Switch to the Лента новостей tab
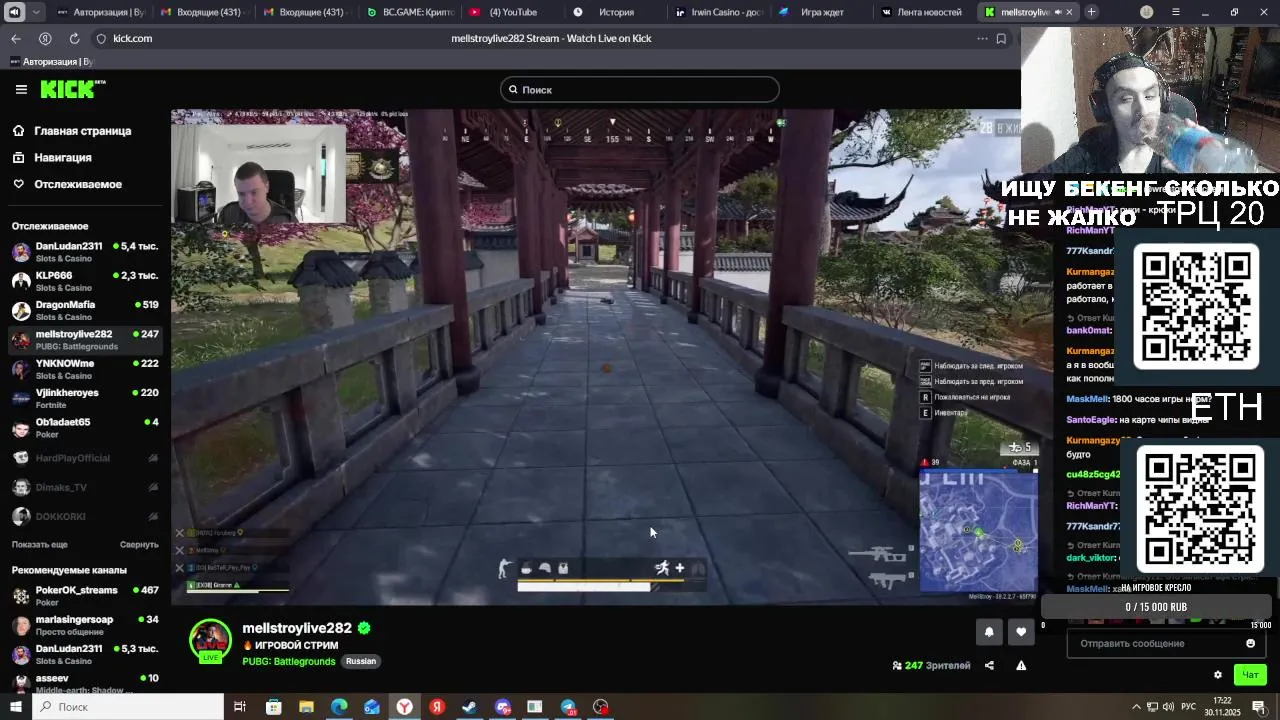The image size is (1280, 720). pyautogui.click(x=923, y=12)
